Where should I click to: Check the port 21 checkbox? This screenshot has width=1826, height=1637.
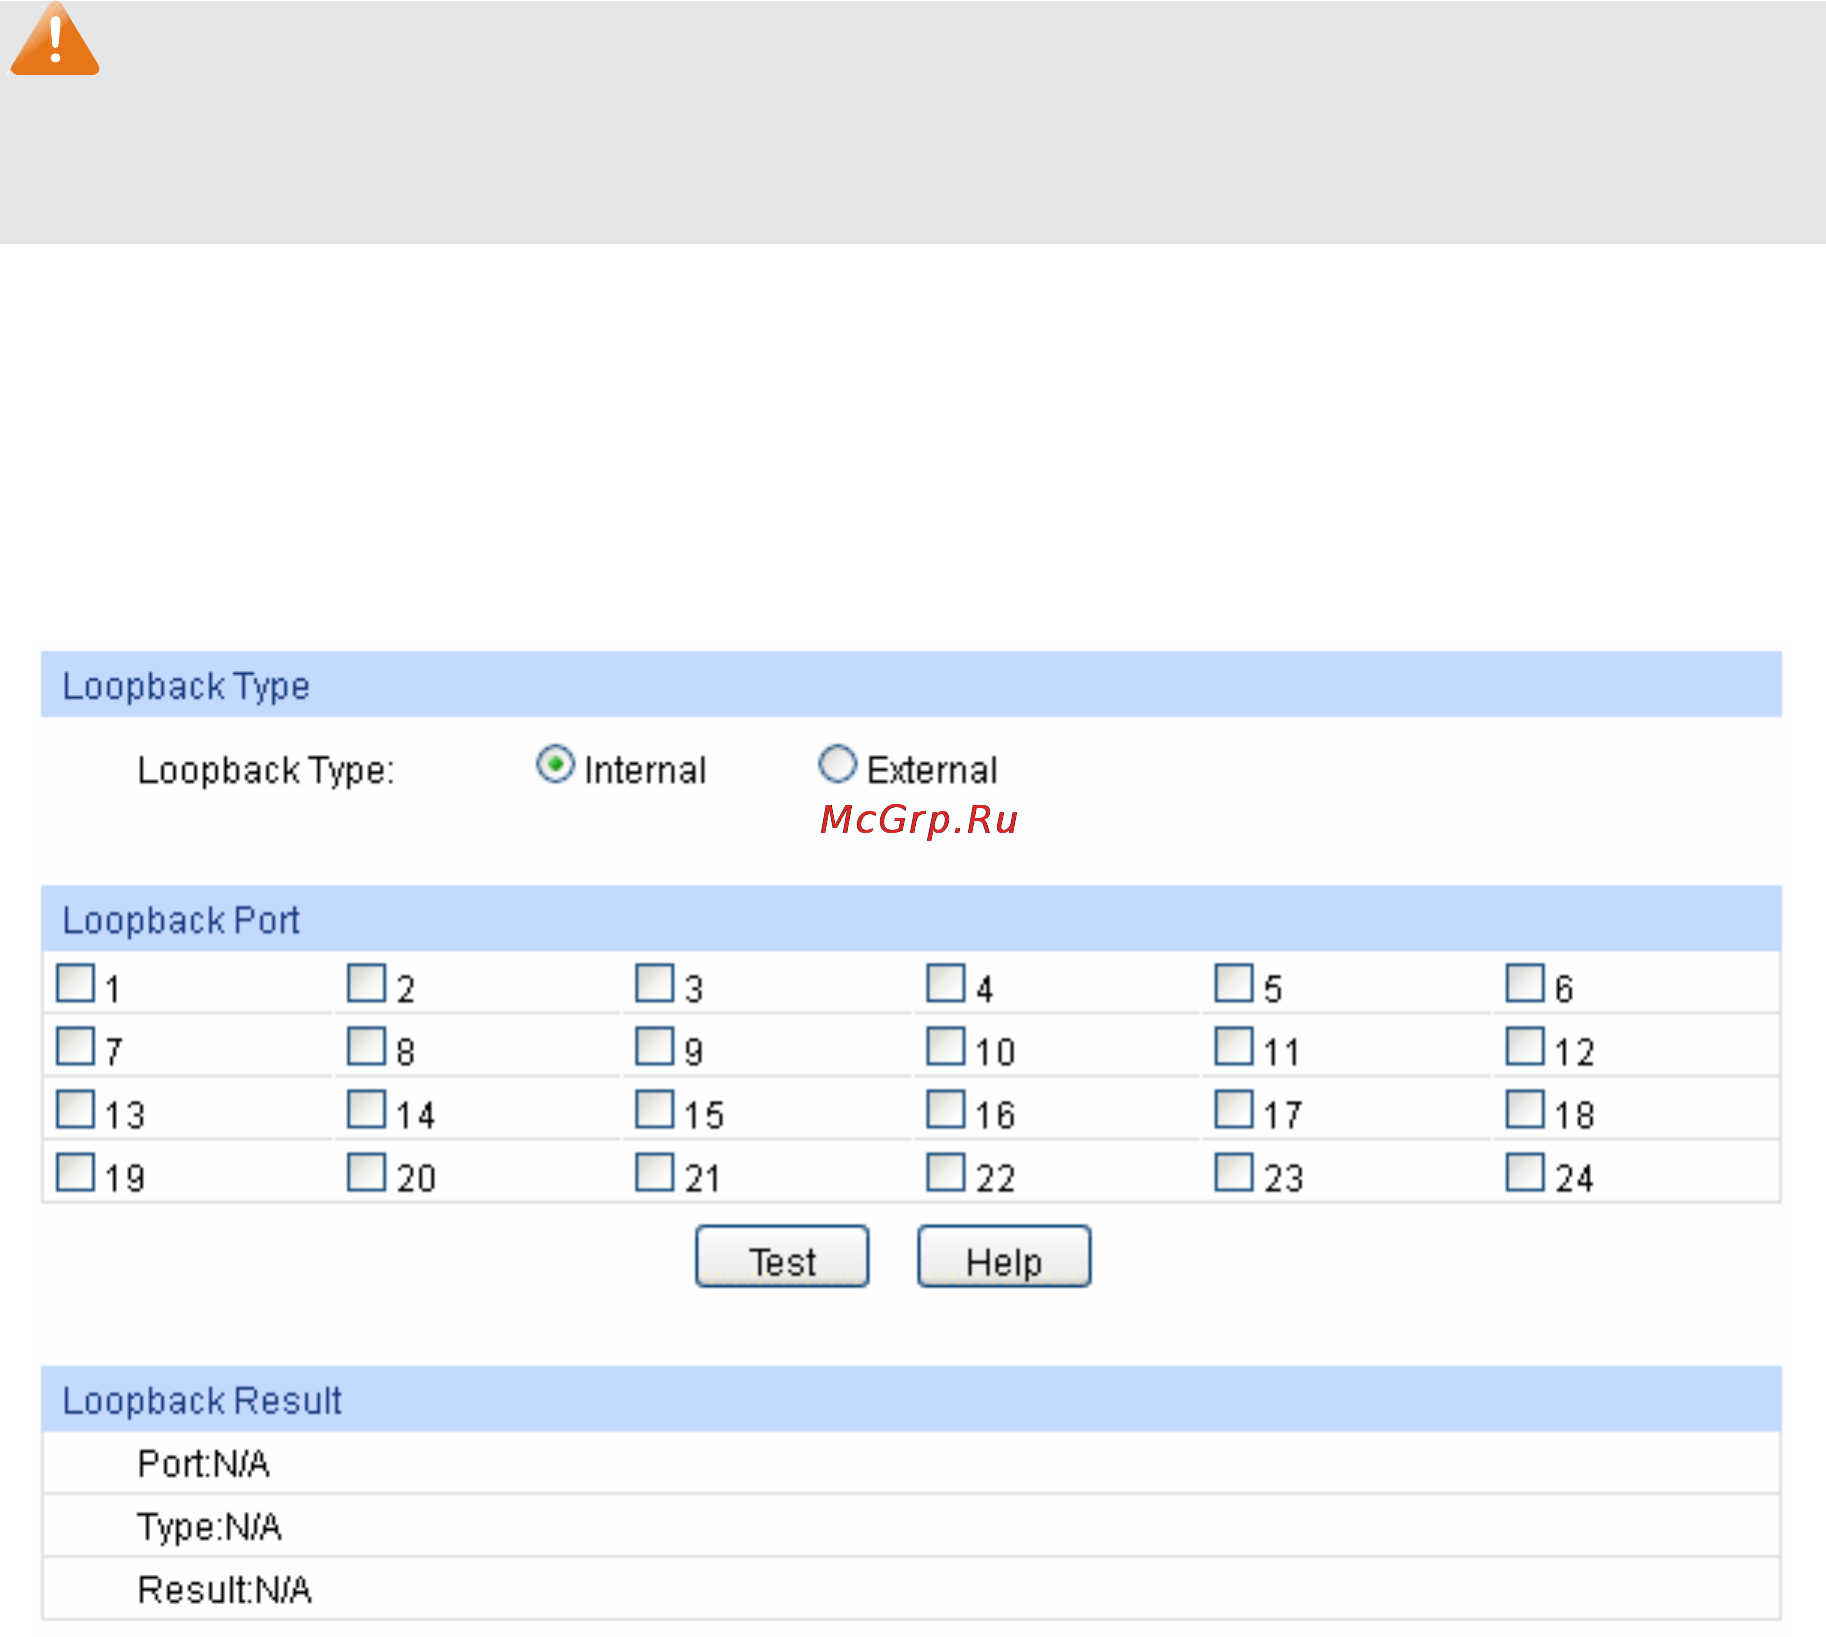[x=655, y=1172]
